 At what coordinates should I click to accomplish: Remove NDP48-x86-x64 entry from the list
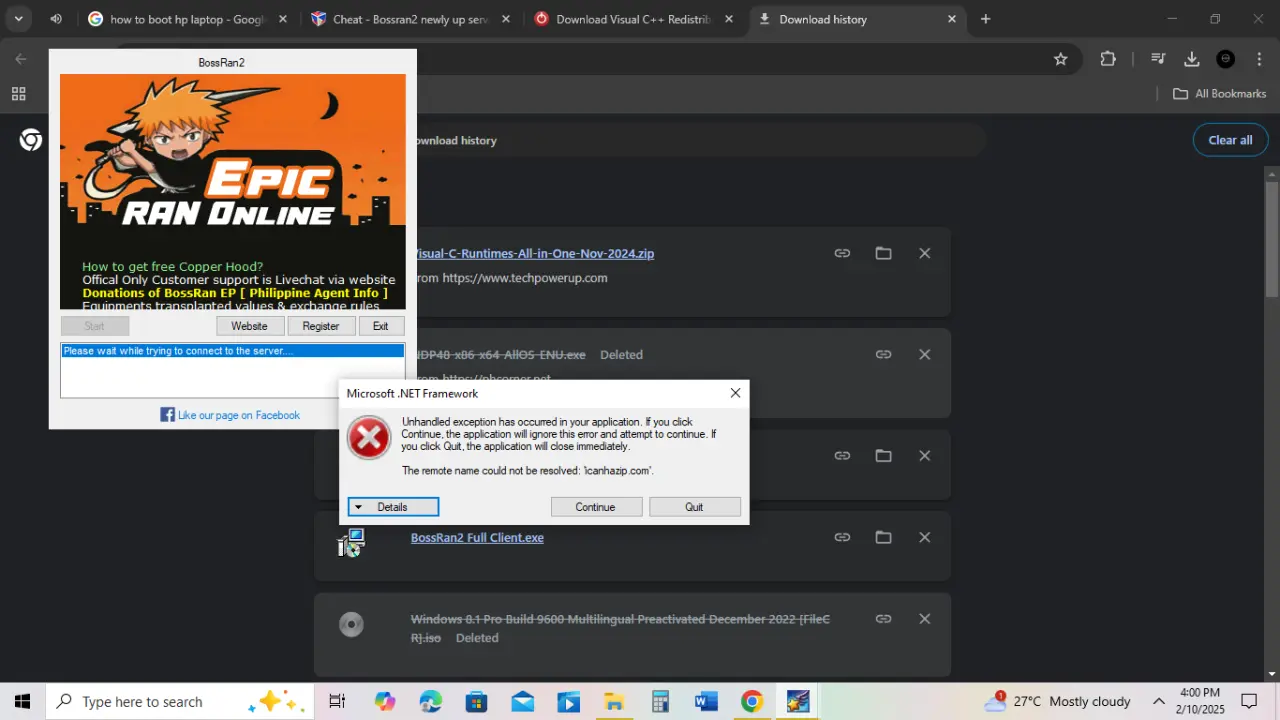925,354
